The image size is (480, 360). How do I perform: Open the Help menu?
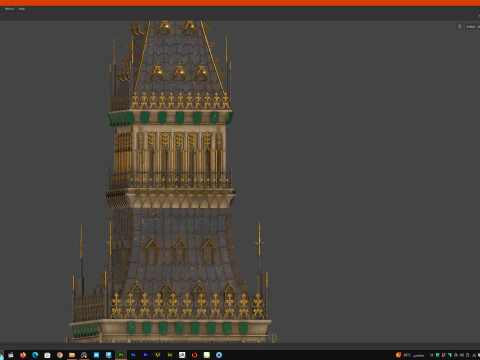pyautogui.click(x=22, y=9)
